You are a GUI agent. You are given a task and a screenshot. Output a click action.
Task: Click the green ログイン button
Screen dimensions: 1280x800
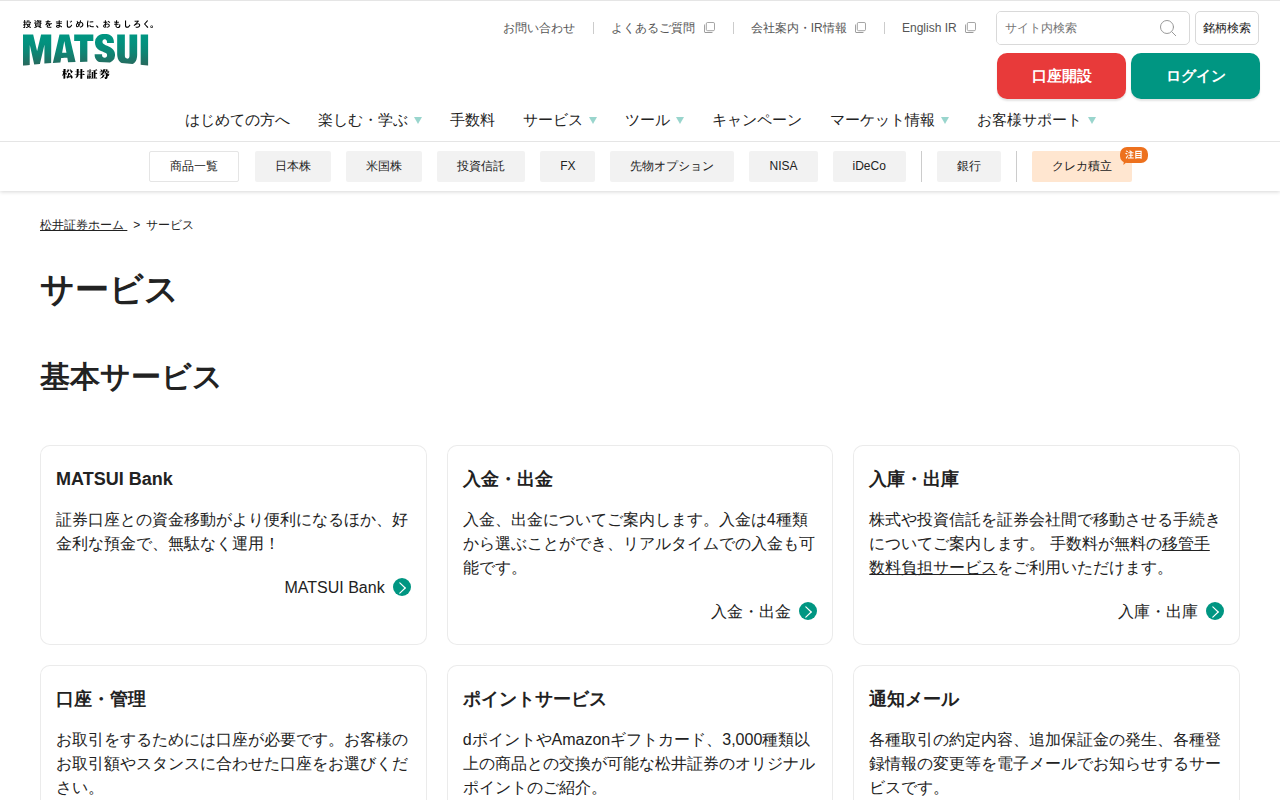(x=1195, y=76)
